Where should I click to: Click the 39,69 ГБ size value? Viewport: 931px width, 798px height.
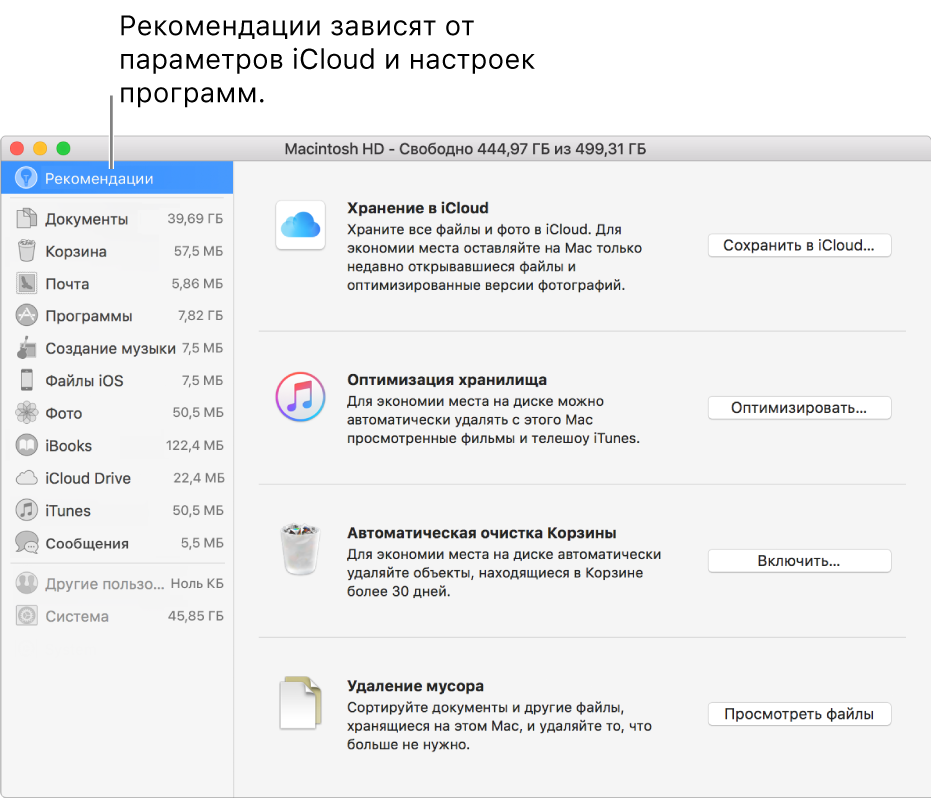[195, 218]
